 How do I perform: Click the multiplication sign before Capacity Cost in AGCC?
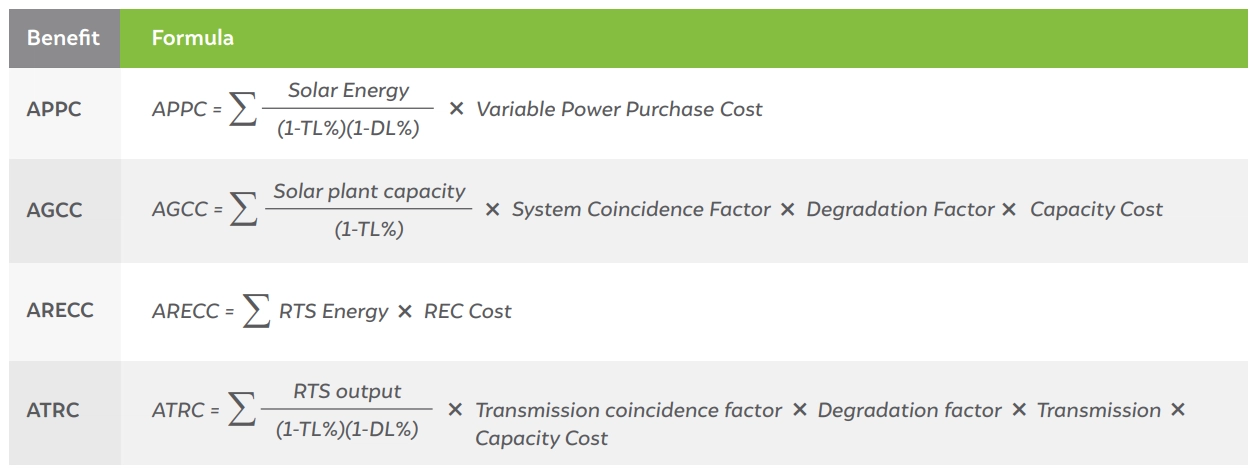coord(1009,210)
